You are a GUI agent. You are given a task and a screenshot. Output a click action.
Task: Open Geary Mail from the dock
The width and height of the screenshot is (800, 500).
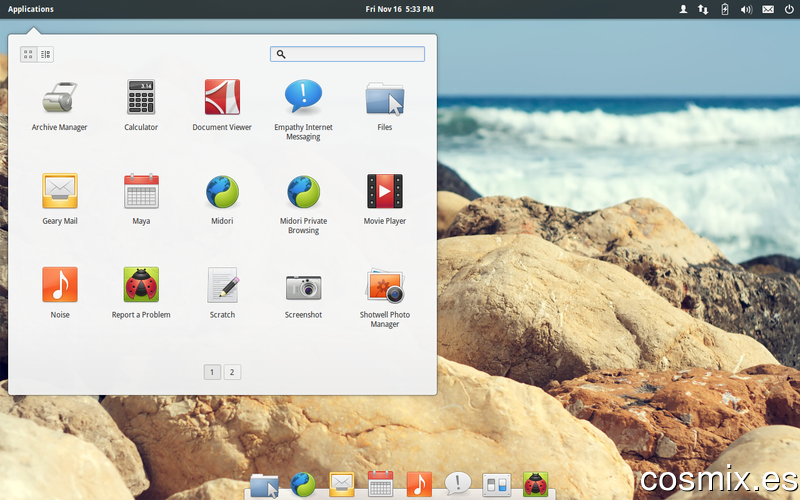[x=342, y=484]
